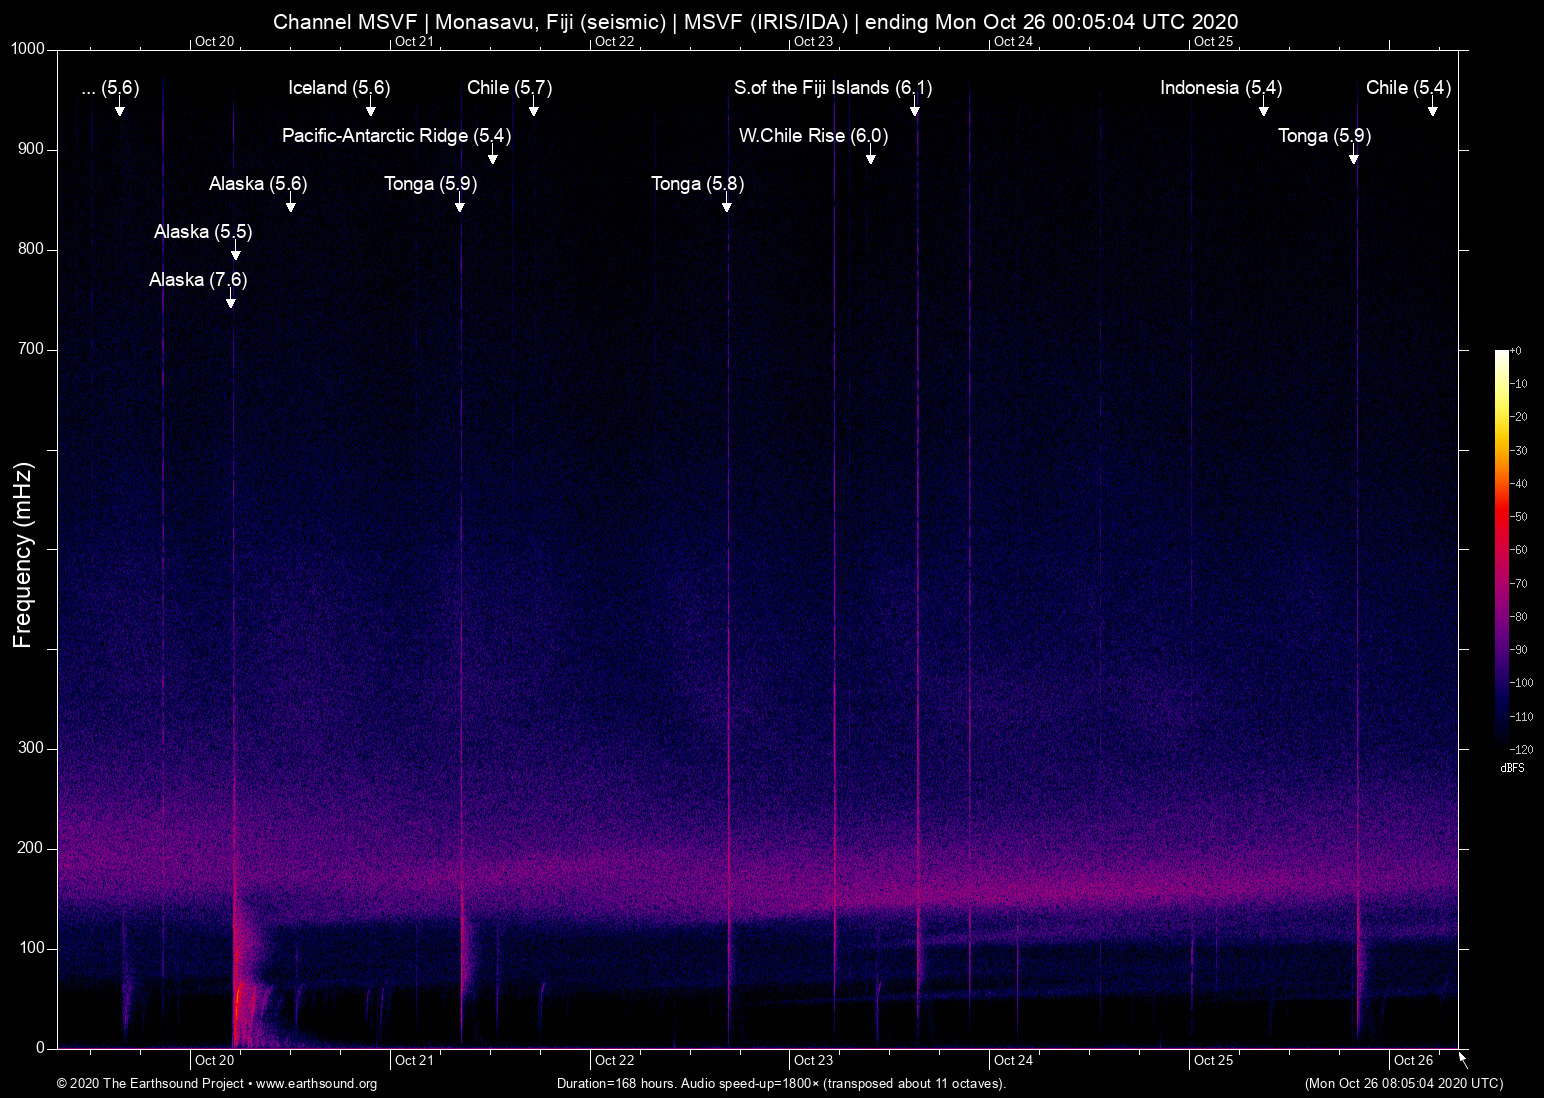Select the Alaska (7.6) earthquake marker
Viewport: 1544px width, 1098px height.
click(199, 280)
